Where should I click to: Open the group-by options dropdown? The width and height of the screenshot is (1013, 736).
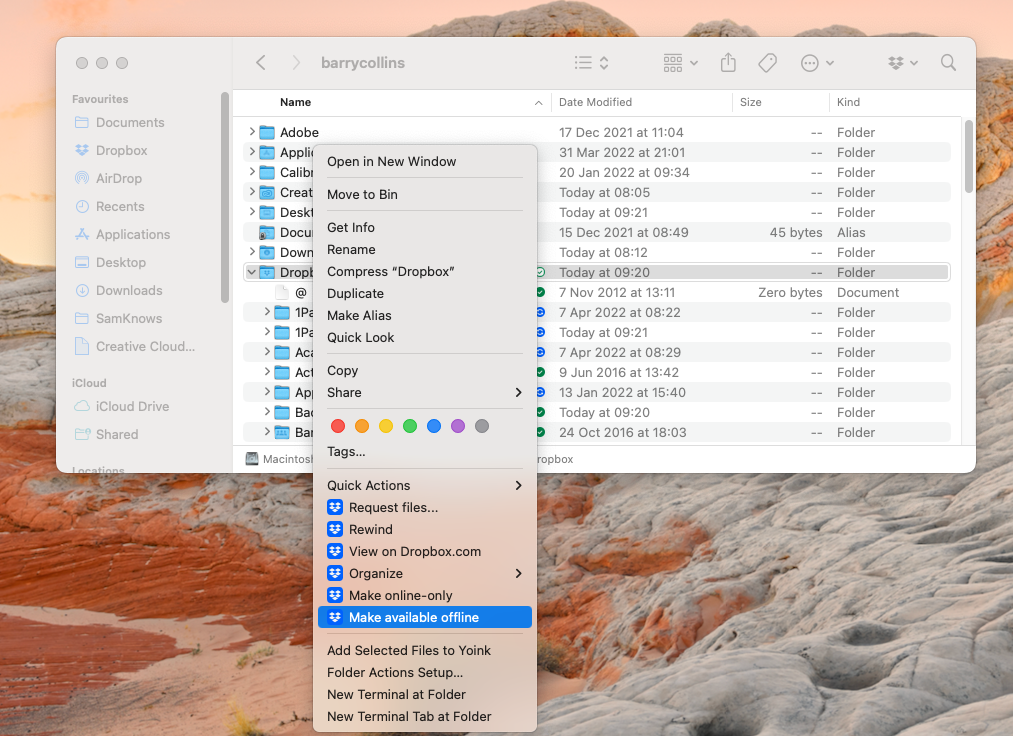[680, 63]
